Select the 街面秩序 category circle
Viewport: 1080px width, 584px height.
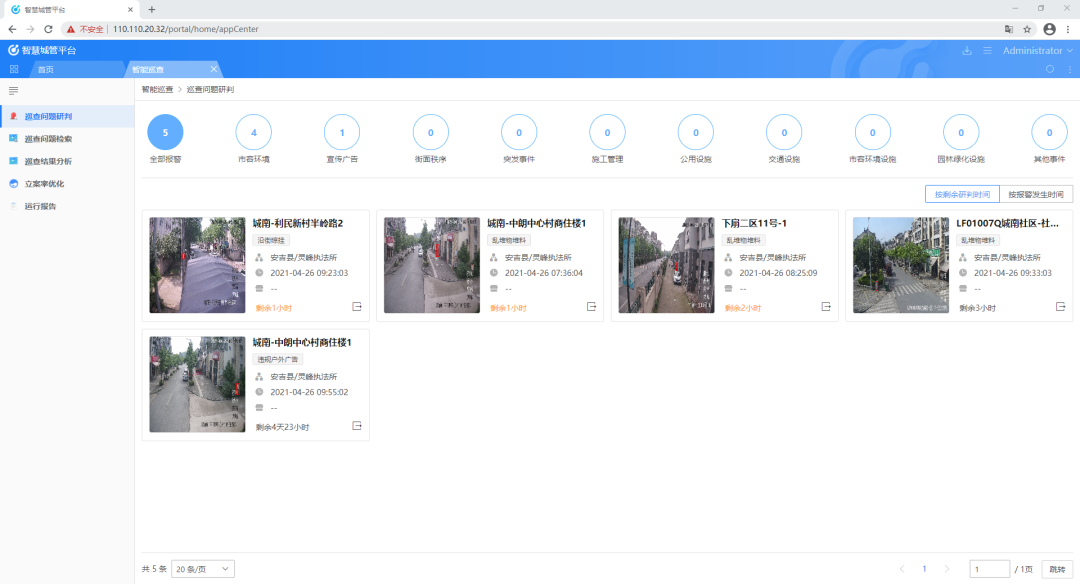[x=430, y=132]
